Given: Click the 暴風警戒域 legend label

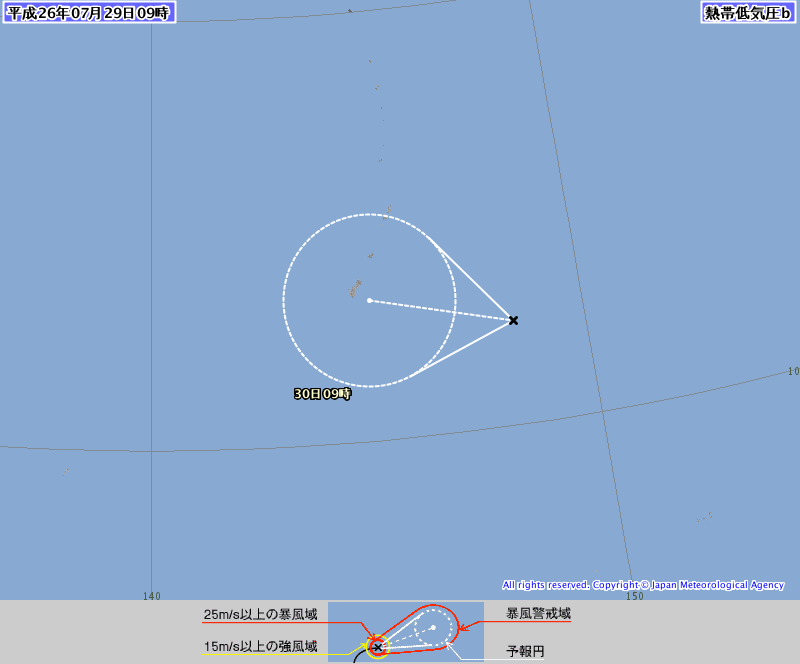Looking at the screenshot, I should pyautogui.click(x=538, y=614).
